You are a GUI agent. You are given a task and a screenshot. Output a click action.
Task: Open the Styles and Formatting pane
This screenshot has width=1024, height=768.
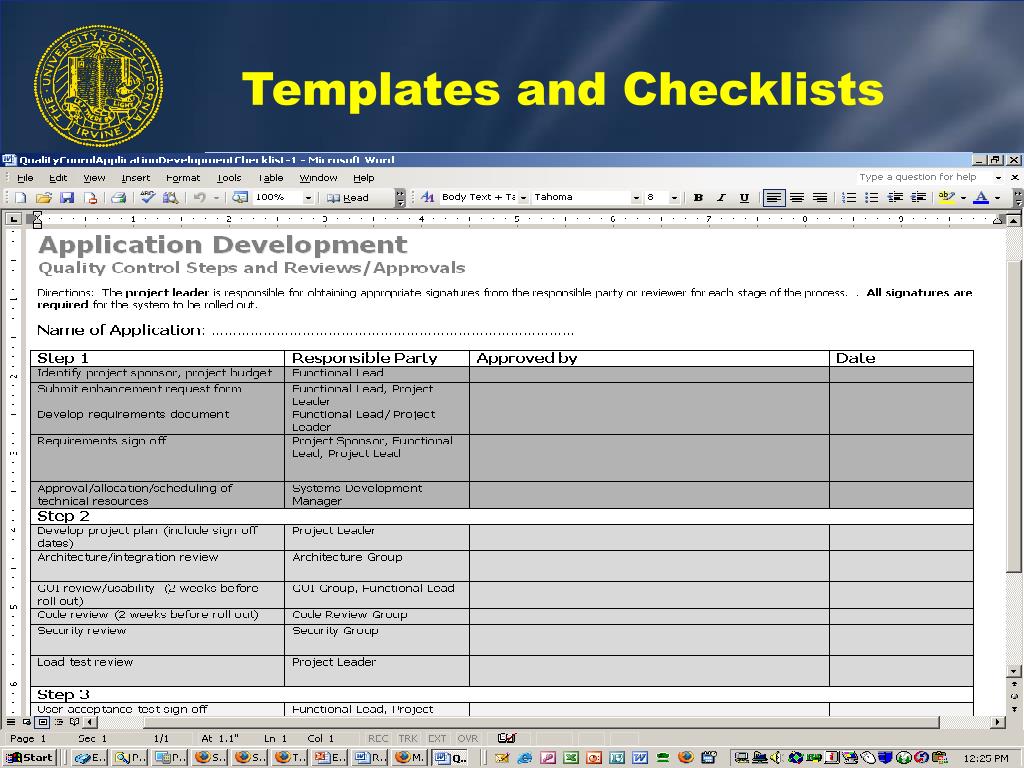click(428, 197)
